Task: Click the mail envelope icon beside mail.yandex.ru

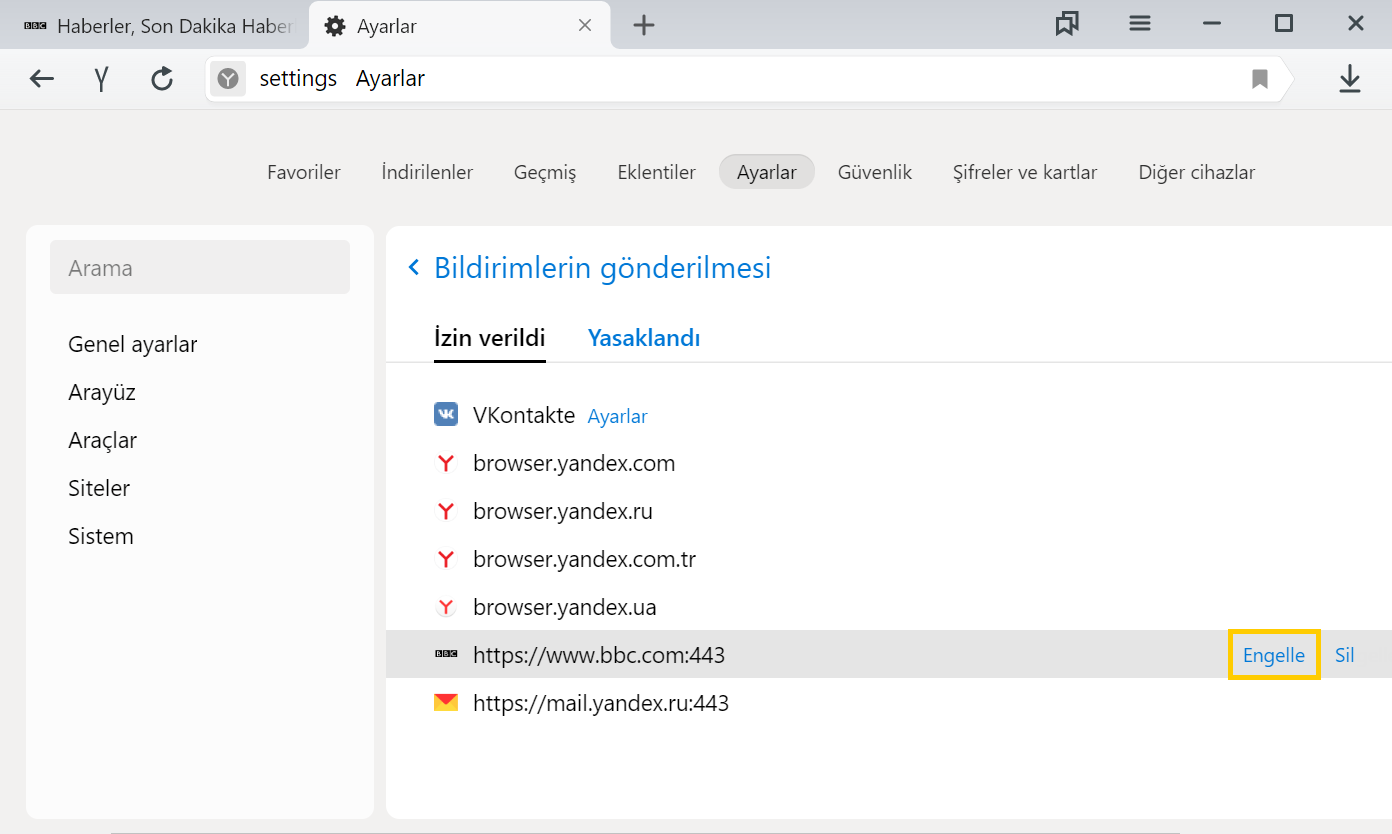Action: point(446,703)
